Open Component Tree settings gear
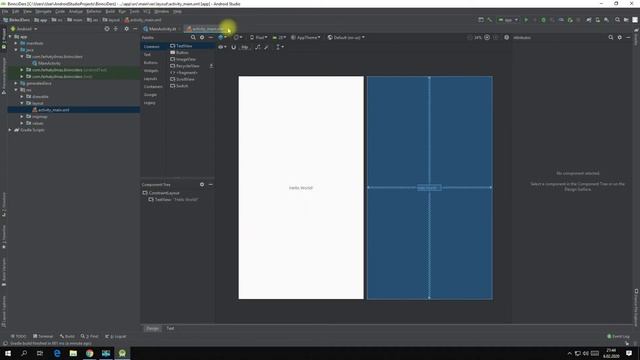640x360 pixels. [x=202, y=184]
